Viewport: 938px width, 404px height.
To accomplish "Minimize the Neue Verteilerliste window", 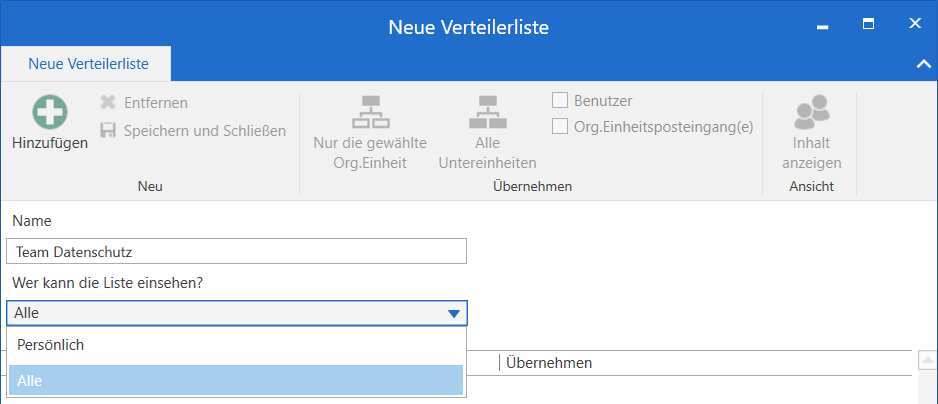I will coord(824,23).
